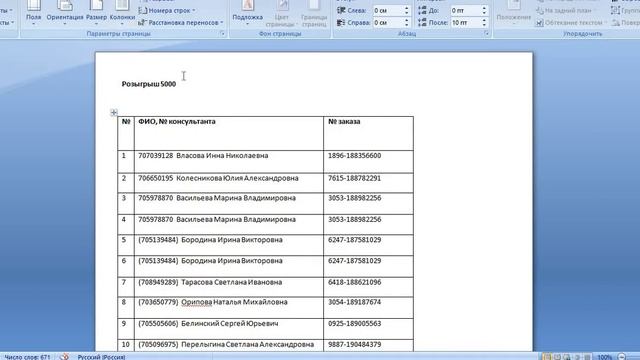The width and height of the screenshot is (640, 360).
Task: Switch to Draft view icon
Action: pyautogui.click(x=587, y=357)
